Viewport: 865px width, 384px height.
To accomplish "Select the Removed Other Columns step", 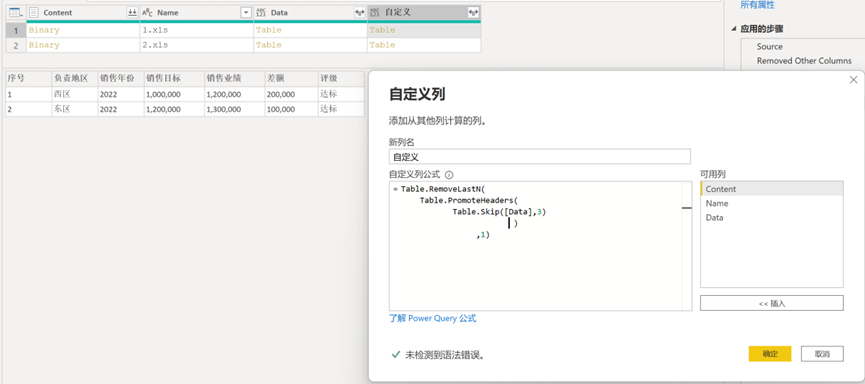I will (804, 61).
